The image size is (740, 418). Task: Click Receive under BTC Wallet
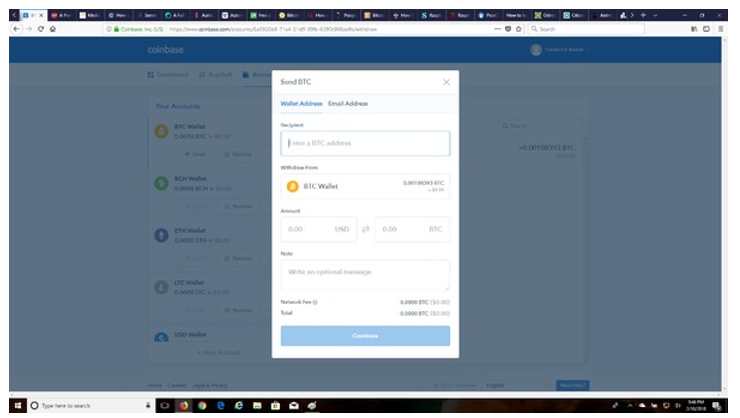click(238, 154)
